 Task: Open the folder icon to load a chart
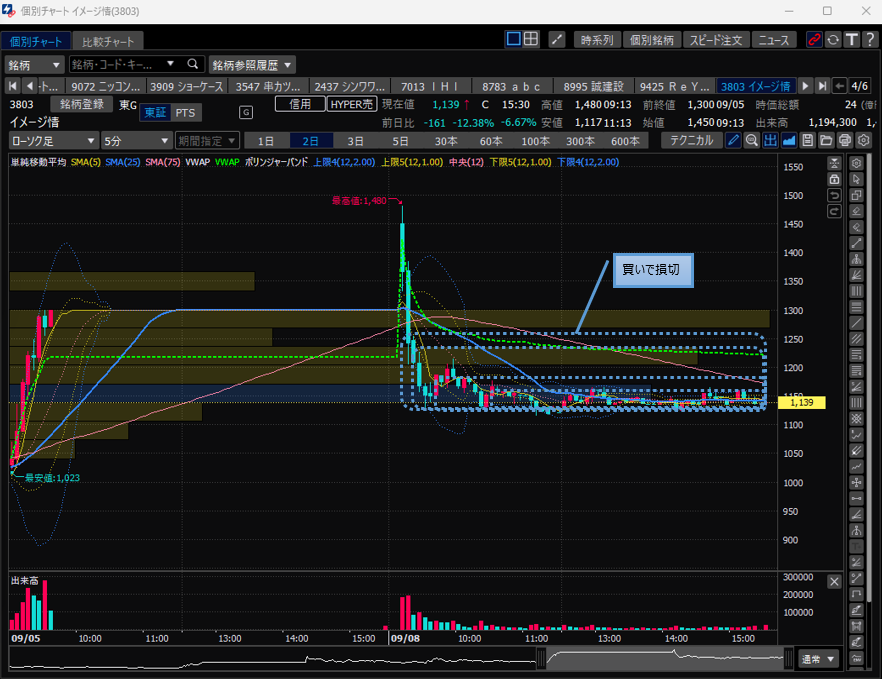tap(827, 140)
